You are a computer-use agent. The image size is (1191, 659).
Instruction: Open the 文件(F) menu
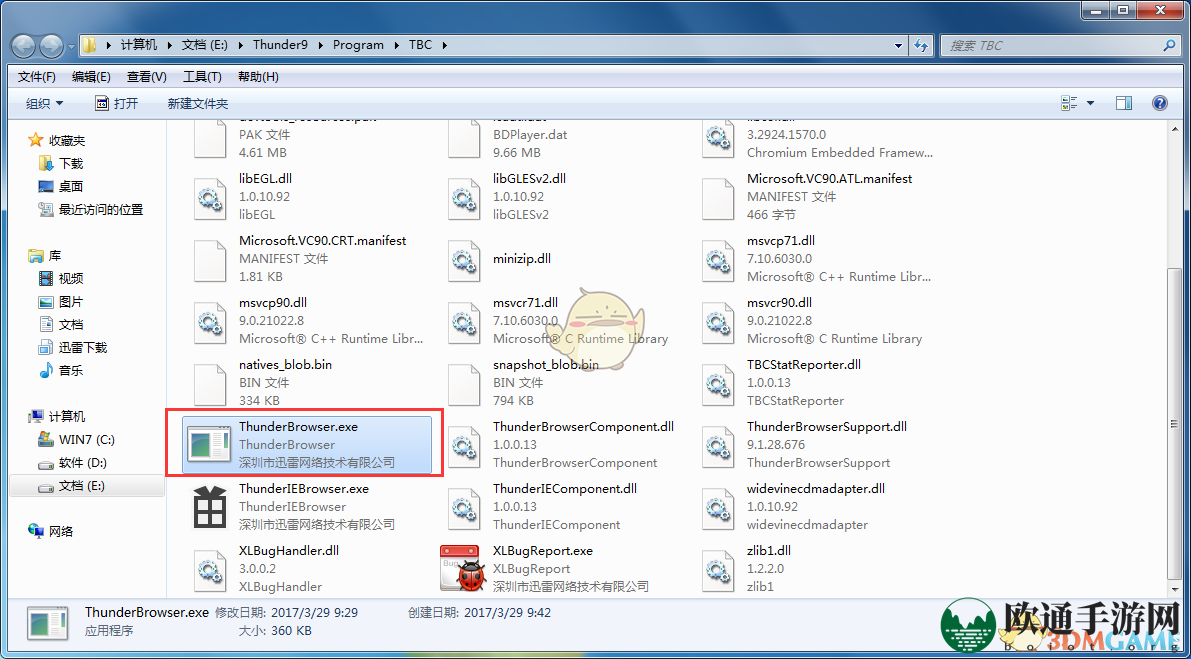[x=36, y=77]
